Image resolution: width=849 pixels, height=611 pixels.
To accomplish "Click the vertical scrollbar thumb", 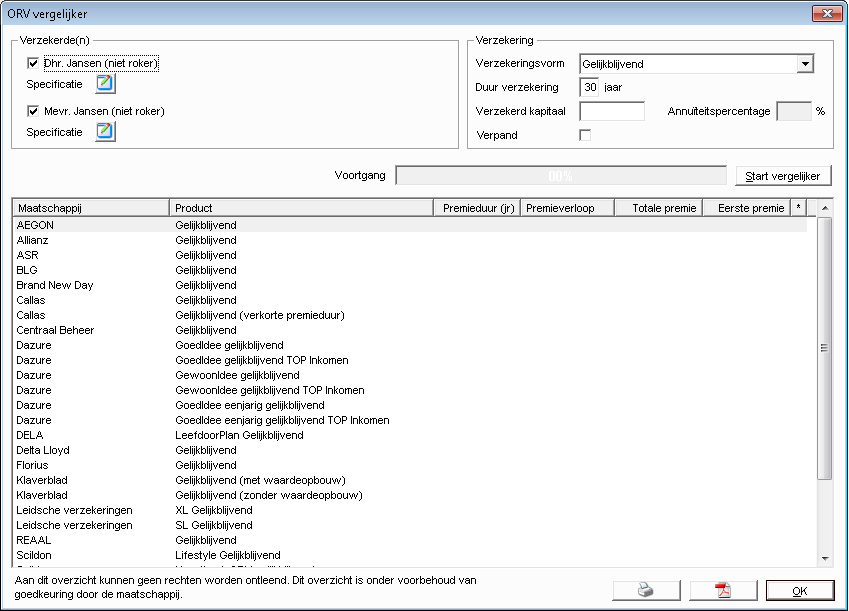I will [x=825, y=348].
